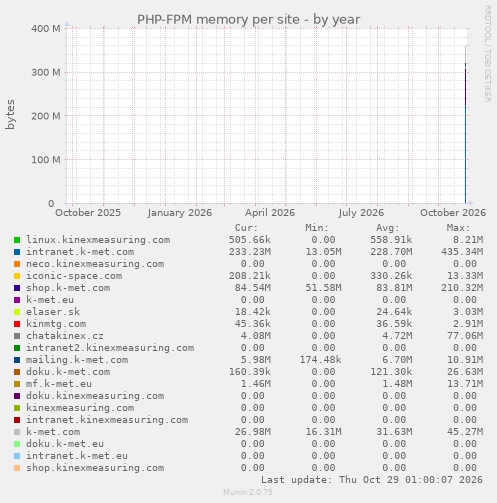Viewport: 497px width, 503px height.
Task: Click the 210.32M max value
Action: pos(462,288)
